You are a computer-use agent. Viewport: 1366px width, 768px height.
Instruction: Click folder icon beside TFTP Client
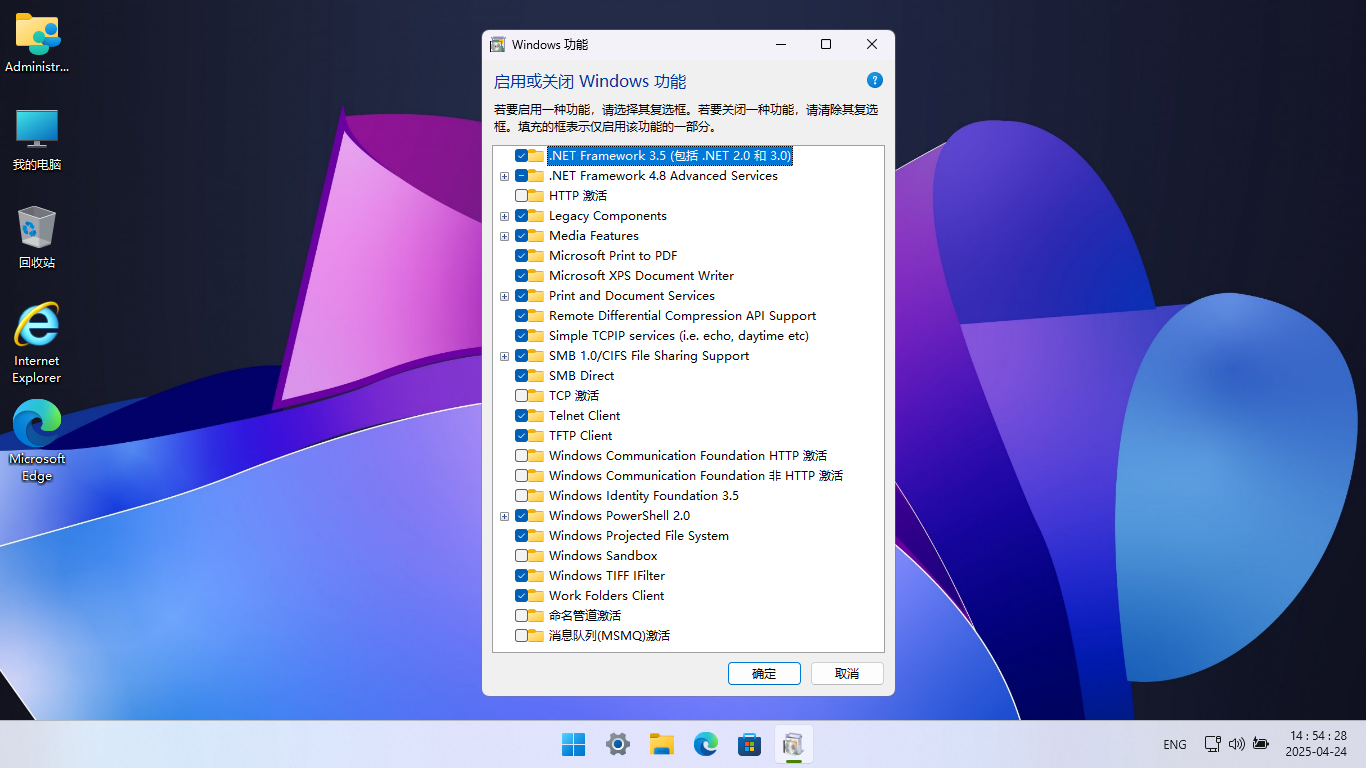(x=537, y=435)
